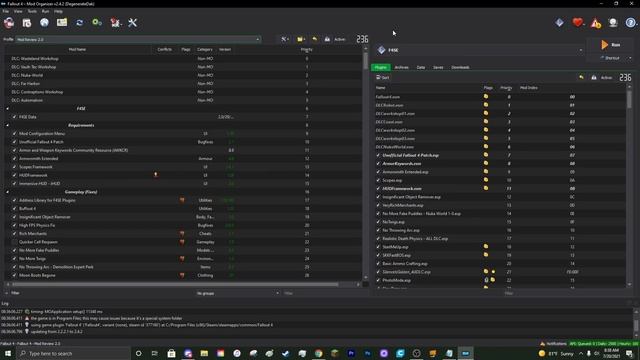Click the mod list vertical scrollbar

(365, 61)
